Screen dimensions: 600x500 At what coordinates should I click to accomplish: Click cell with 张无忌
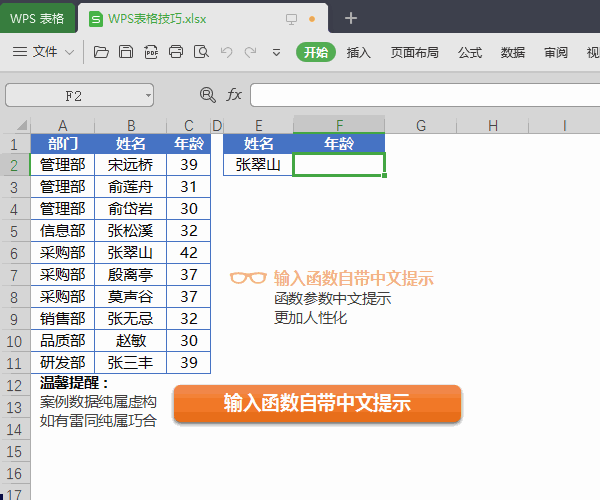click(130, 319)
